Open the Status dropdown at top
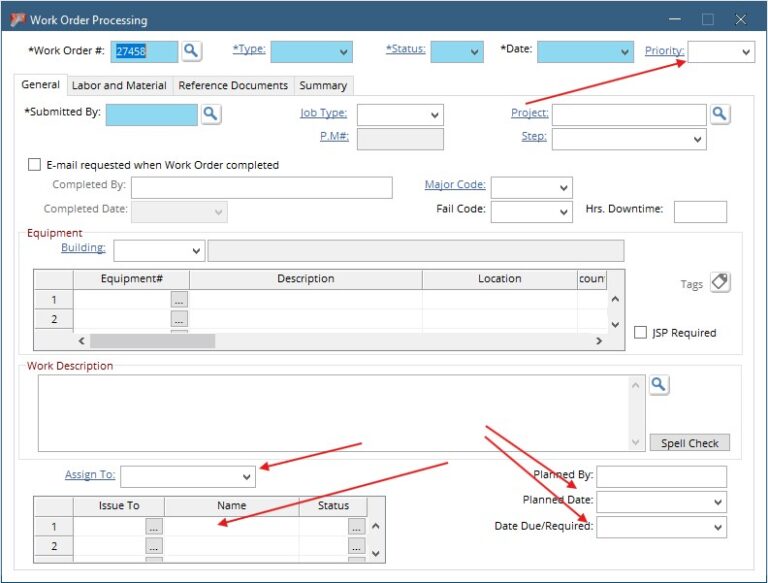Image resolution: width=768 pixels, height=583 pixels. point(474,52)
